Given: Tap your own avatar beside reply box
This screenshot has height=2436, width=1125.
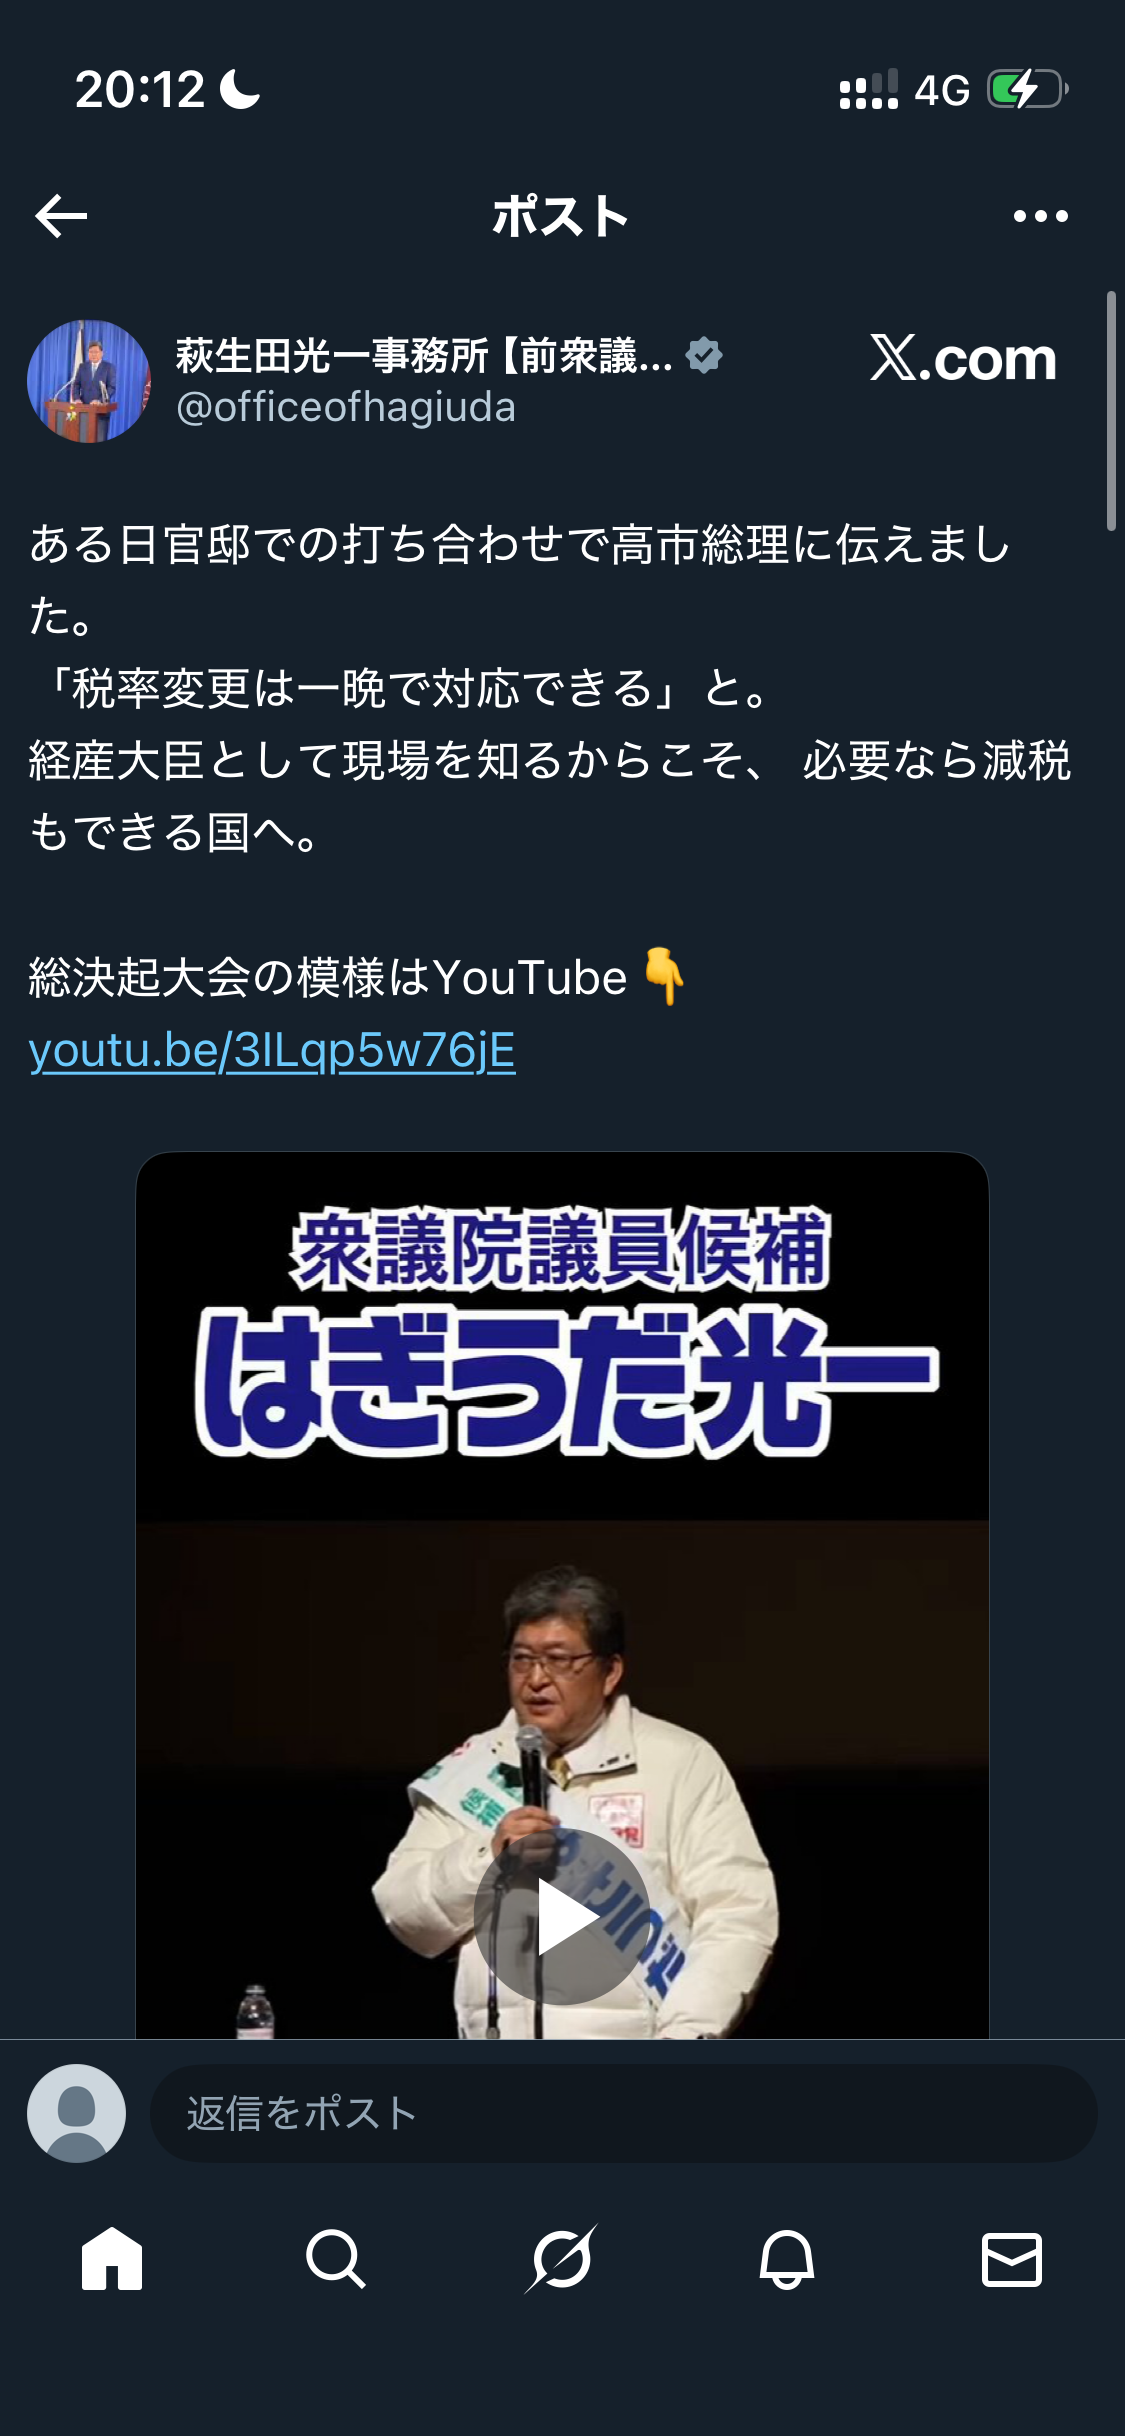Looking at the screenshot, I should pos(76,2113).
